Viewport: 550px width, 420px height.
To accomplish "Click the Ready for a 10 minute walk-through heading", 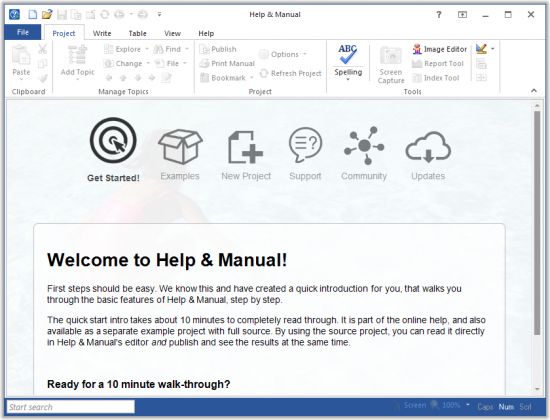I will pos(139,384).
